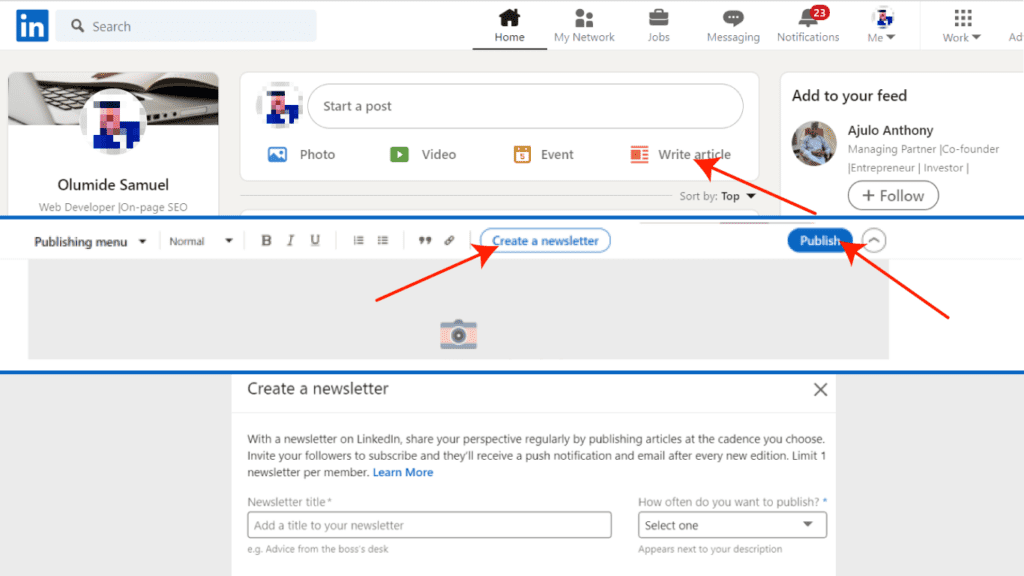Open the publish frequency Select one dropdown
This screenshot has height=576, width=1024.
[732, 524]
